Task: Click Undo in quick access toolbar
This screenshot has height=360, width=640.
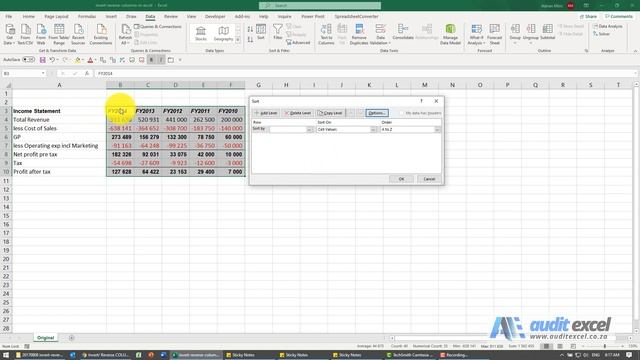Action: 52,60
